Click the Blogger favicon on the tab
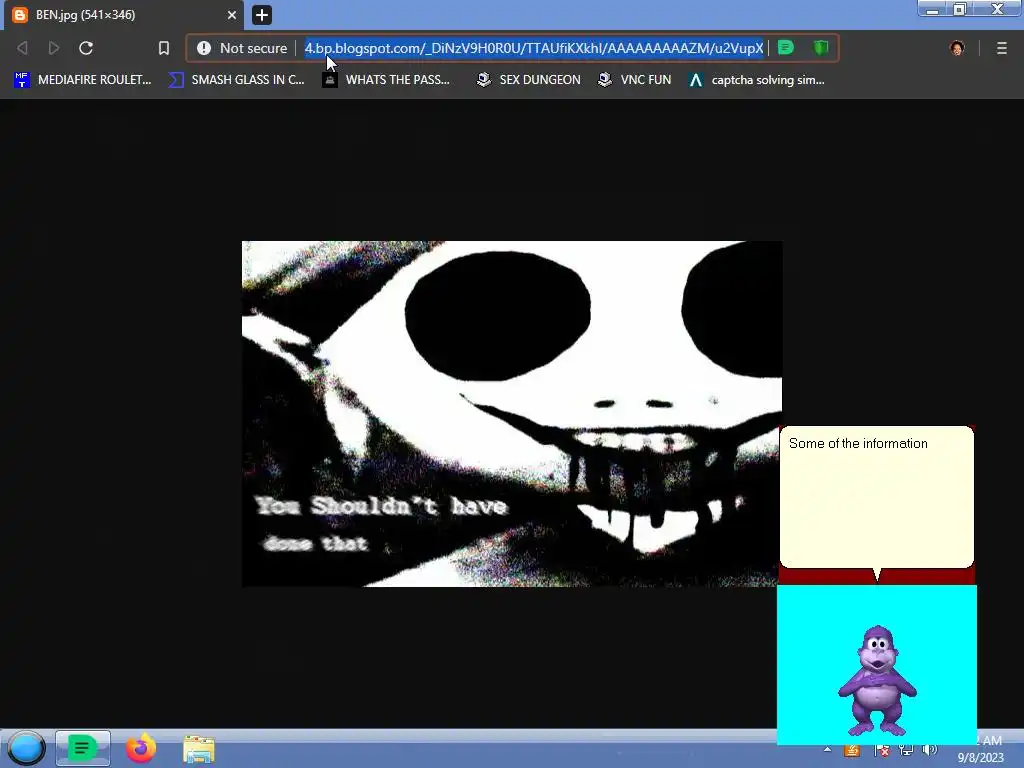This screenshot has height=768, width=1024. (20, 14)
